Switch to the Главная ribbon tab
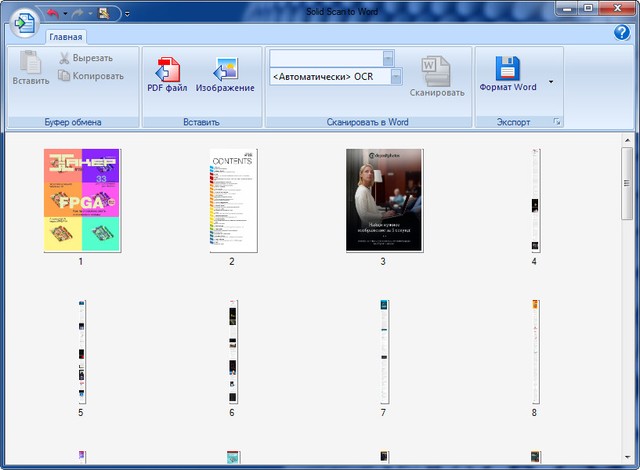 point(64,37)
